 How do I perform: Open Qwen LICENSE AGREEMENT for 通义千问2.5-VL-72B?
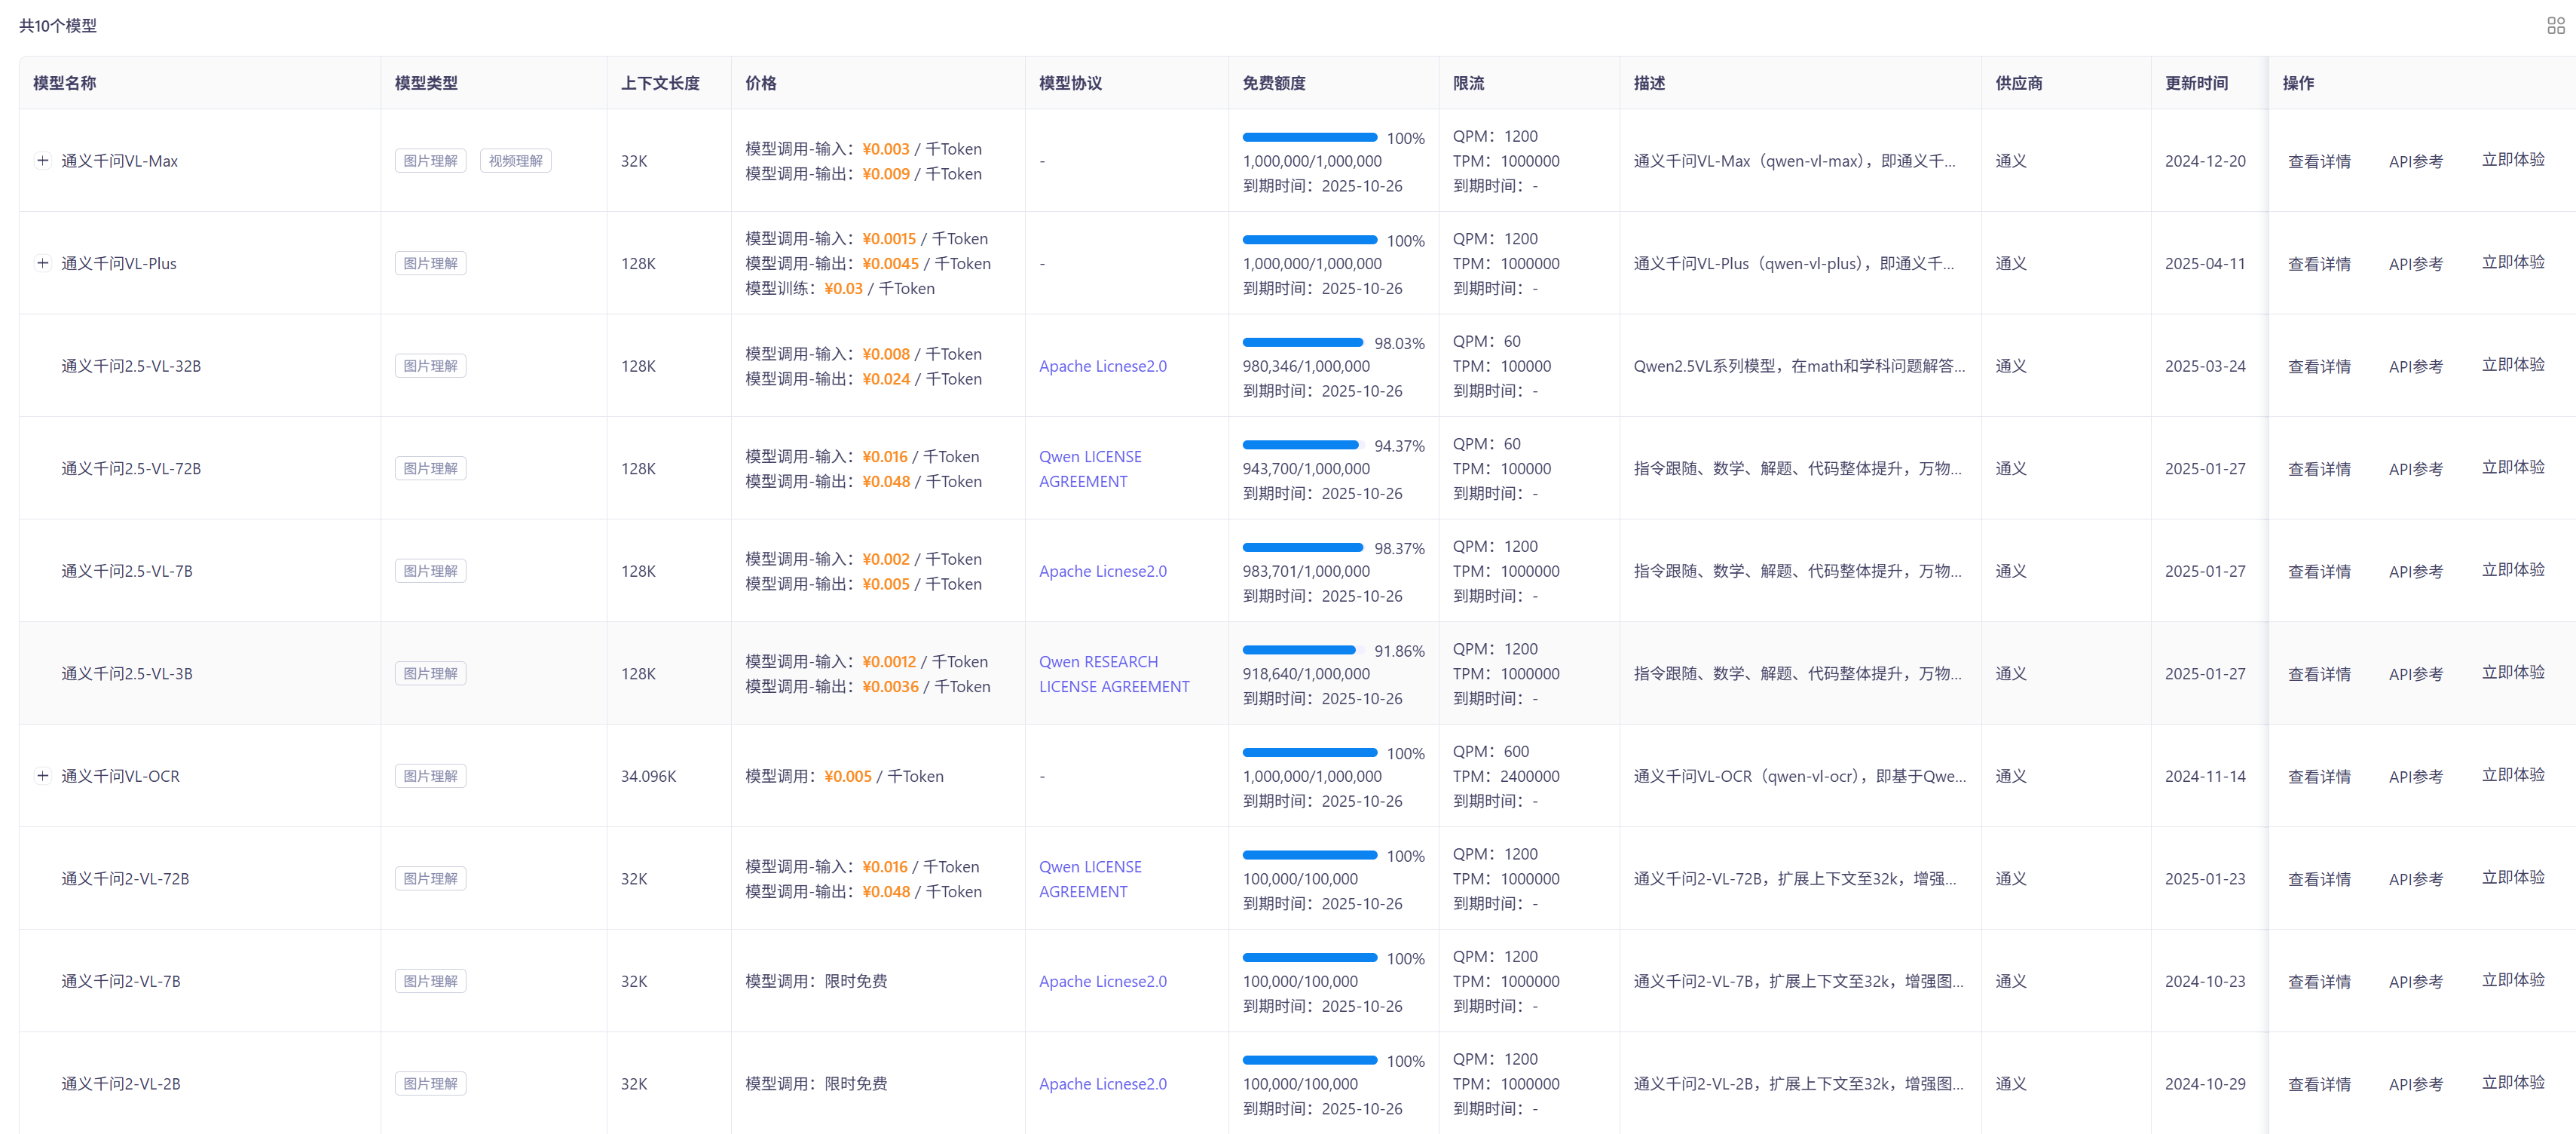[1090, 469]
